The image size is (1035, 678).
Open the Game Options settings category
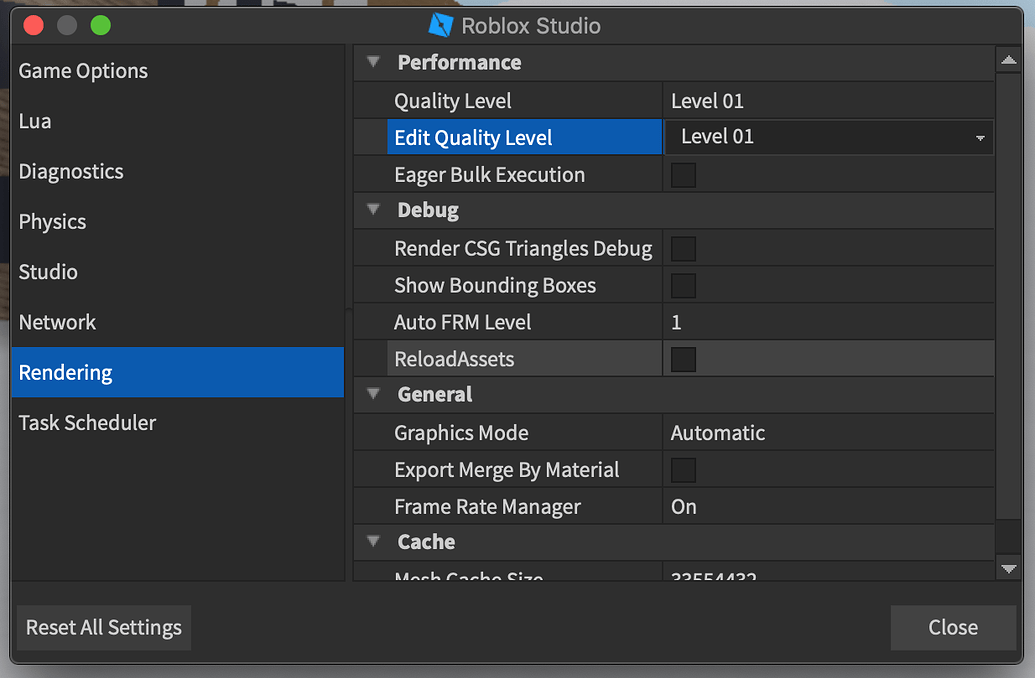178,71
